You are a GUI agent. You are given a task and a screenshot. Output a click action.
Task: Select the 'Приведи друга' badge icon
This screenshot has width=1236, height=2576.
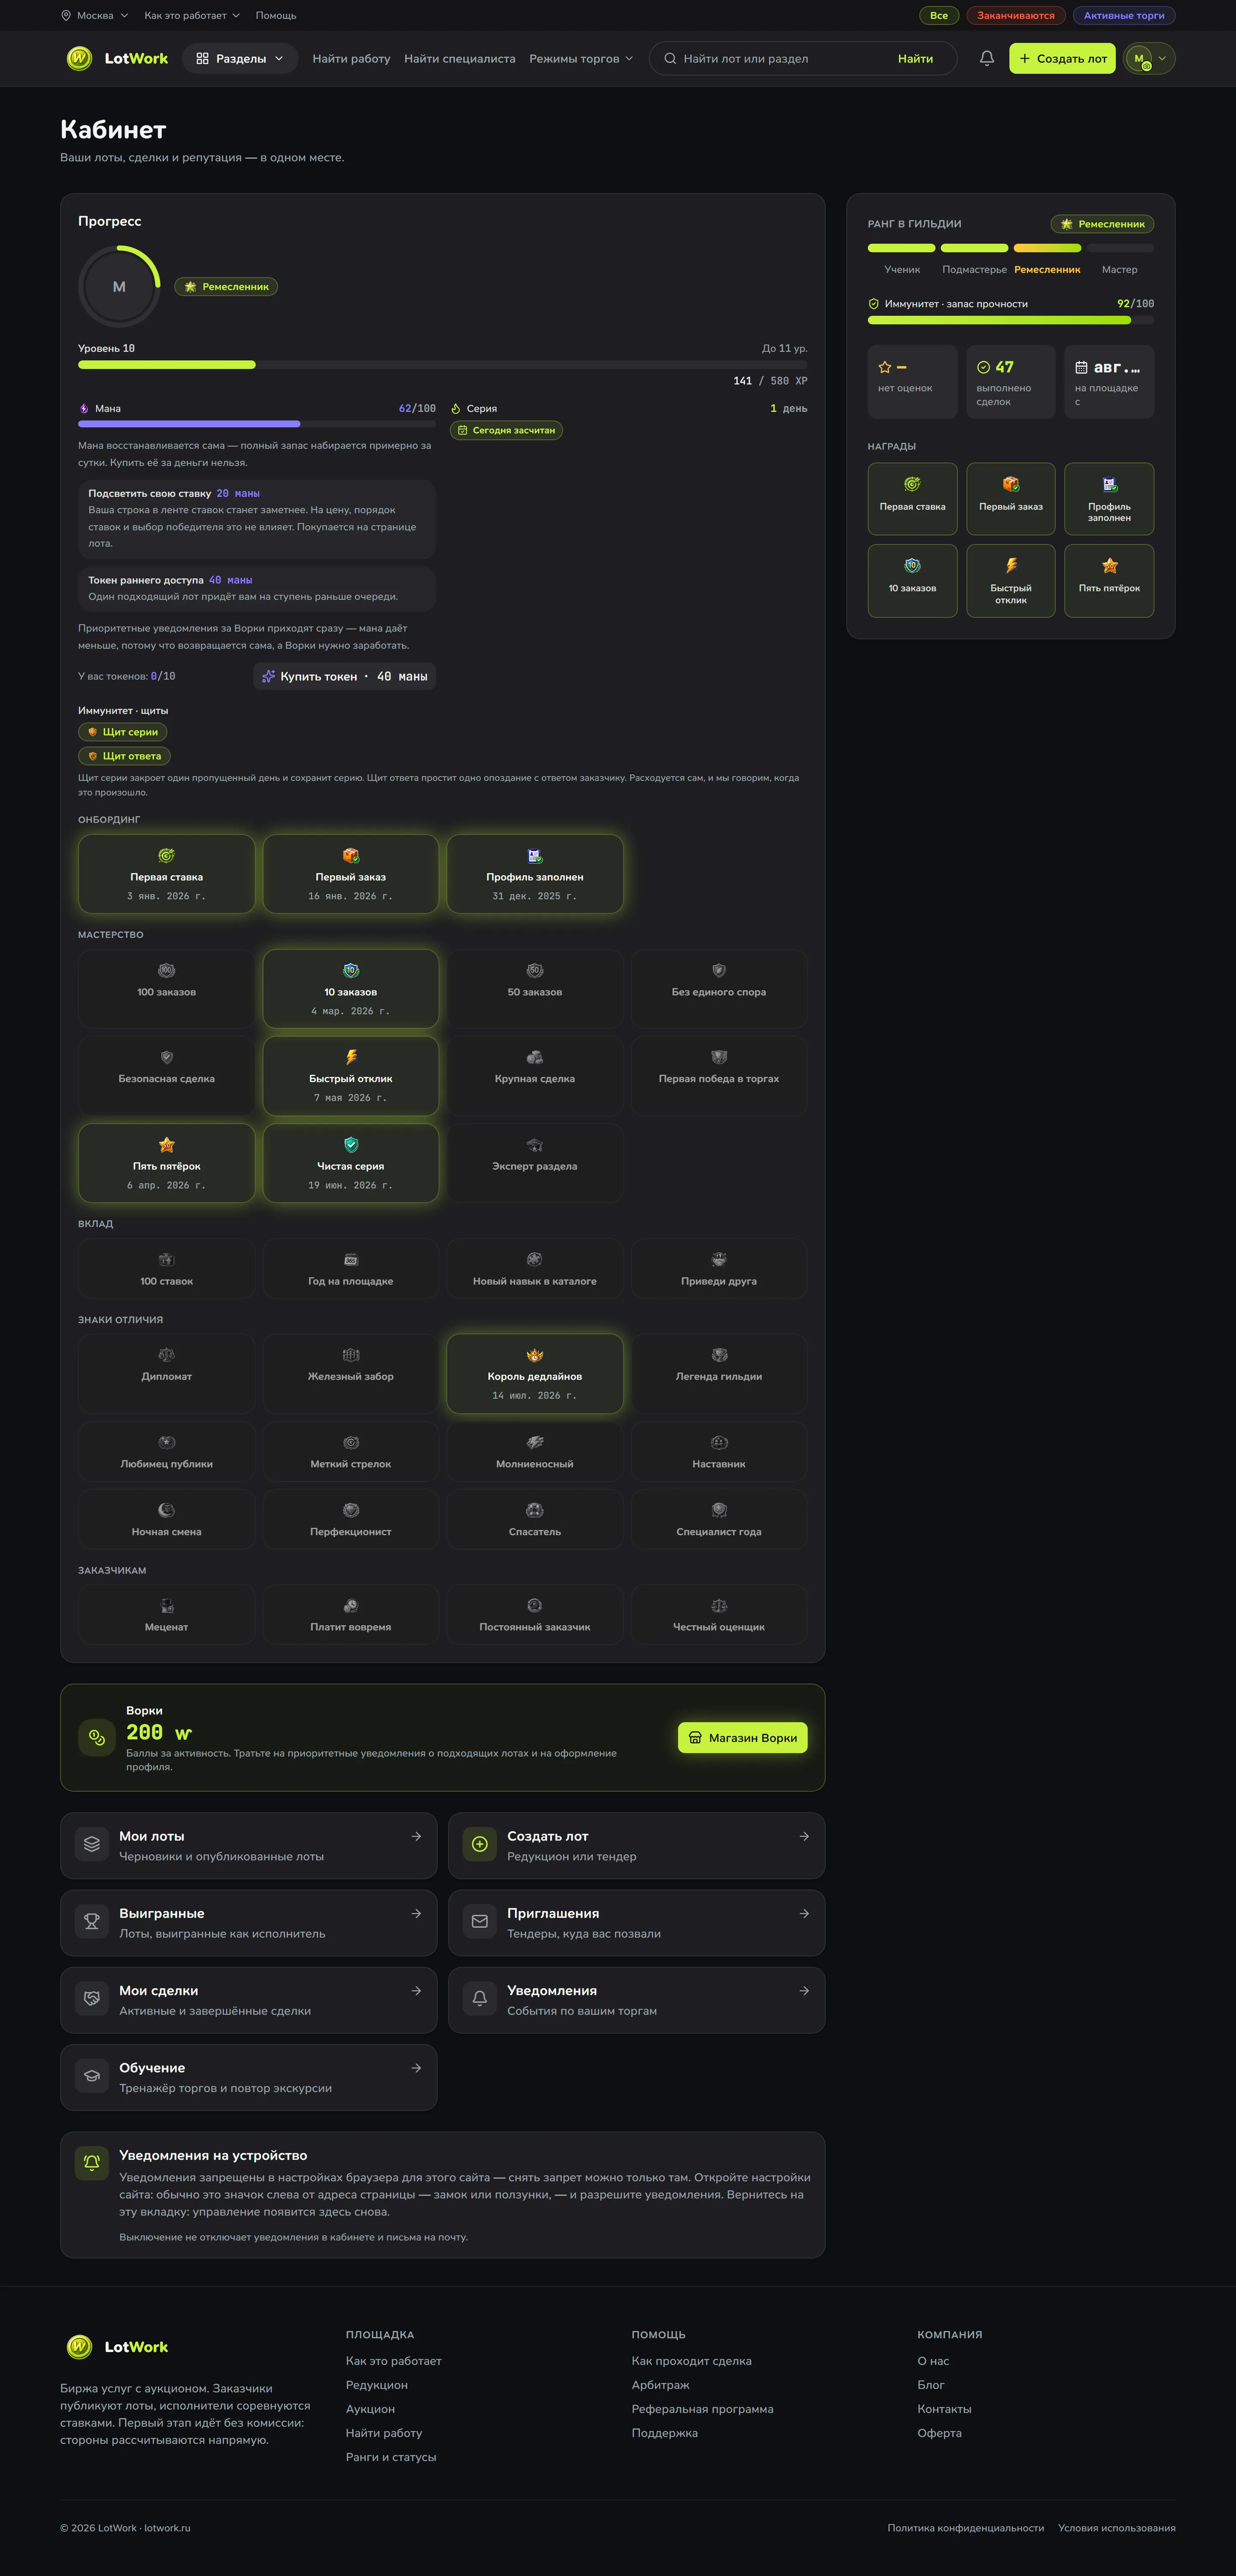click(719, 1260)
